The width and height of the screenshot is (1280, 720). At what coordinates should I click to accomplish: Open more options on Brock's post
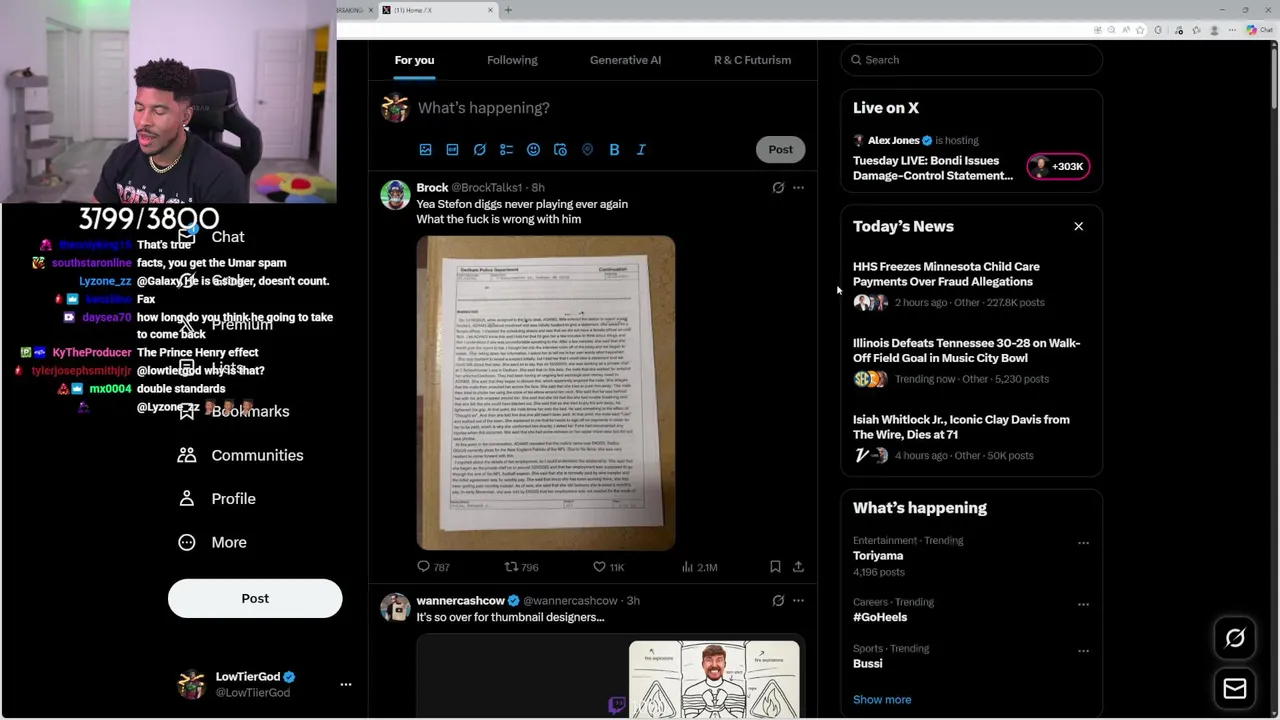tap(798, 188)
